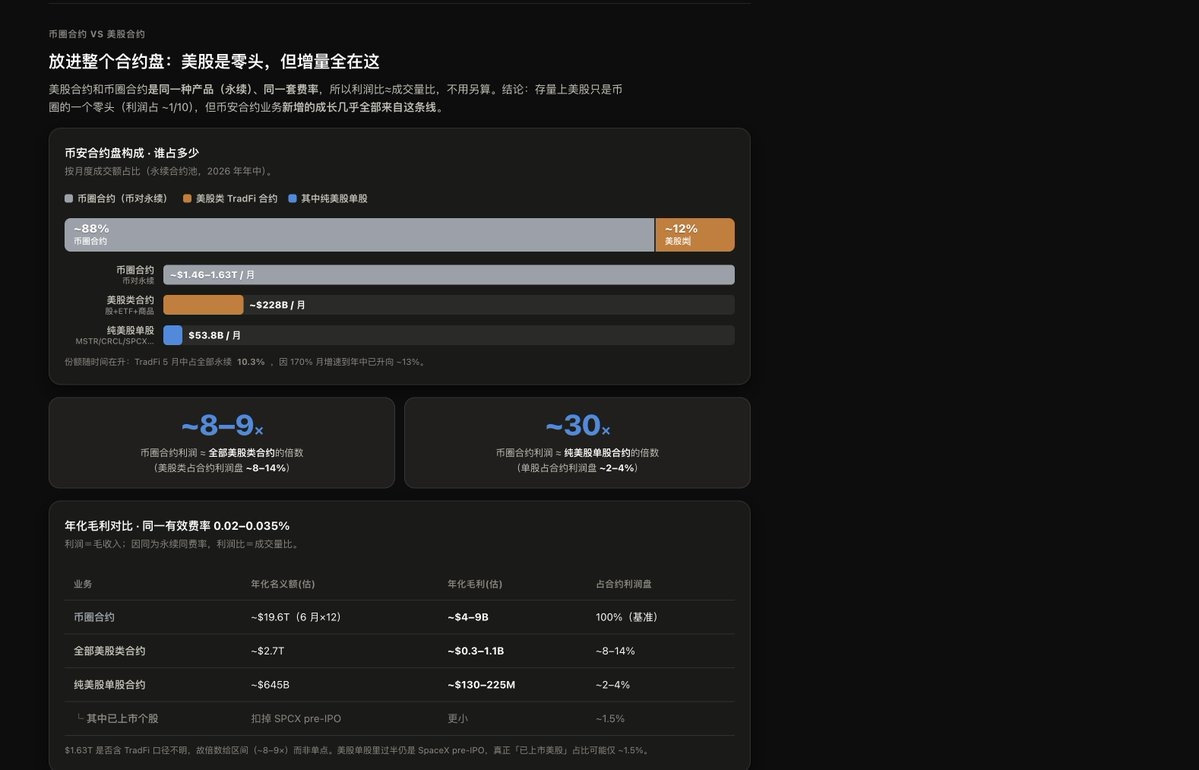Click cell ~1.5% in the table
Image resolution: width=1199 pixels, height=770 pixels.
pos(610,719)
